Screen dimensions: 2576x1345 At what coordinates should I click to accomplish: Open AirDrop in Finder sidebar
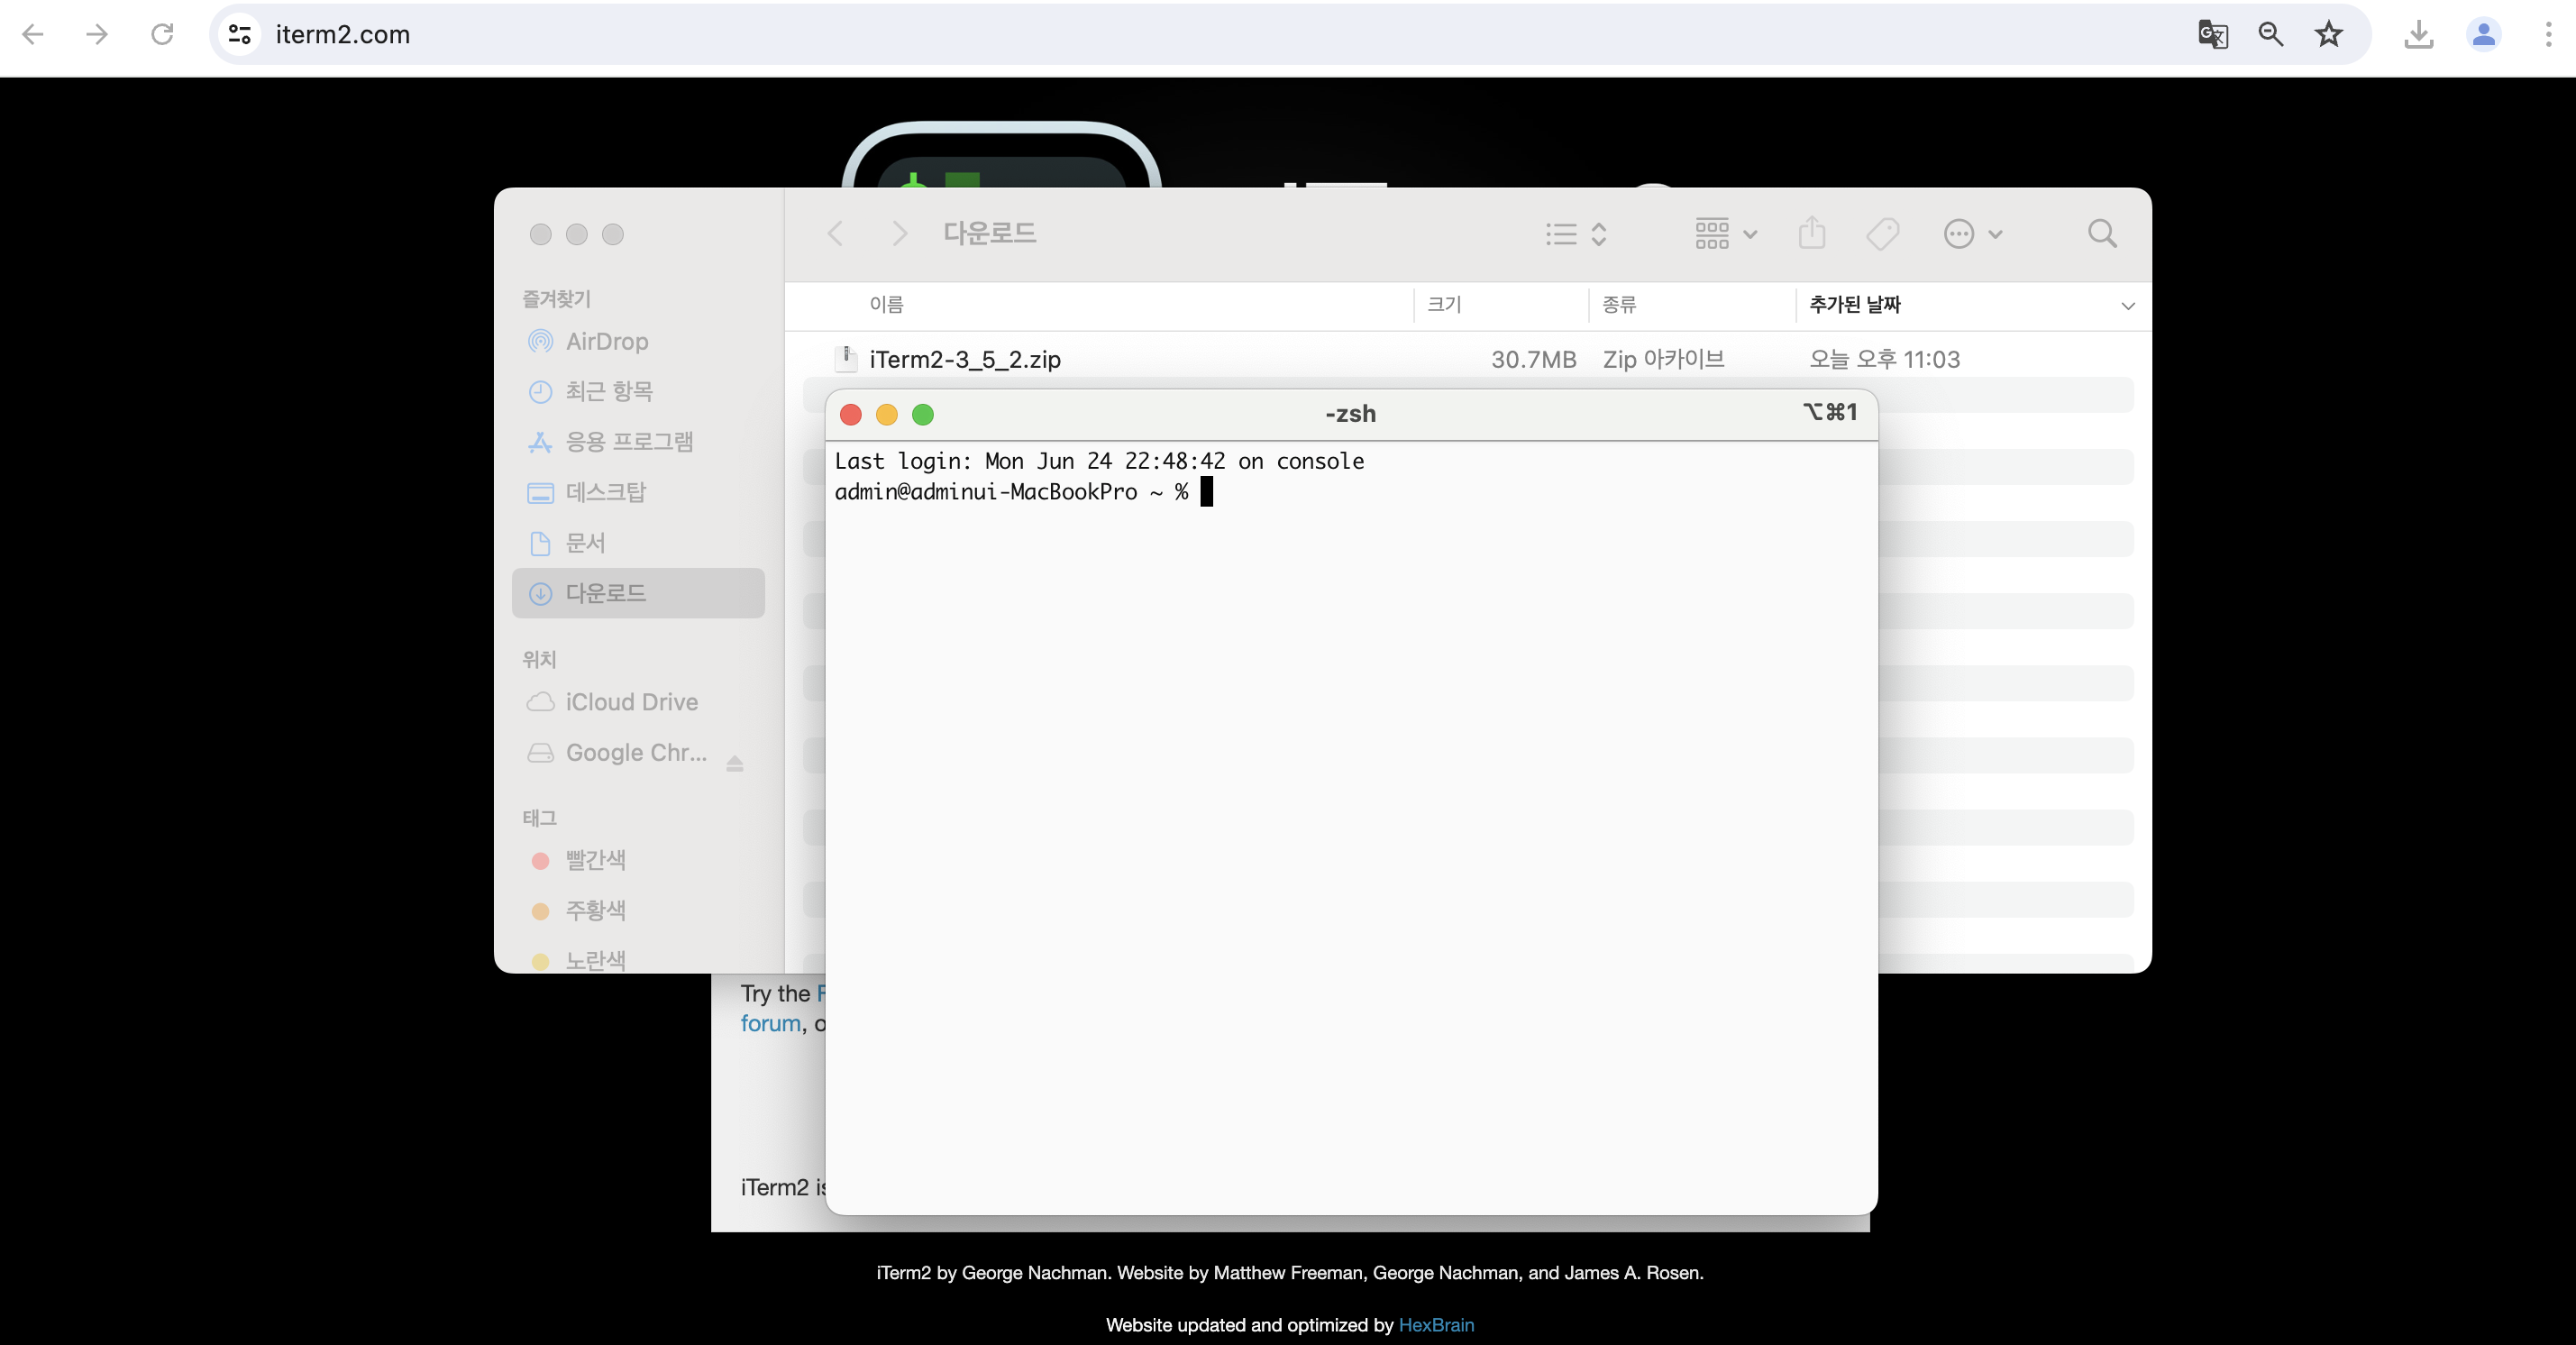[x=638, y=342]
